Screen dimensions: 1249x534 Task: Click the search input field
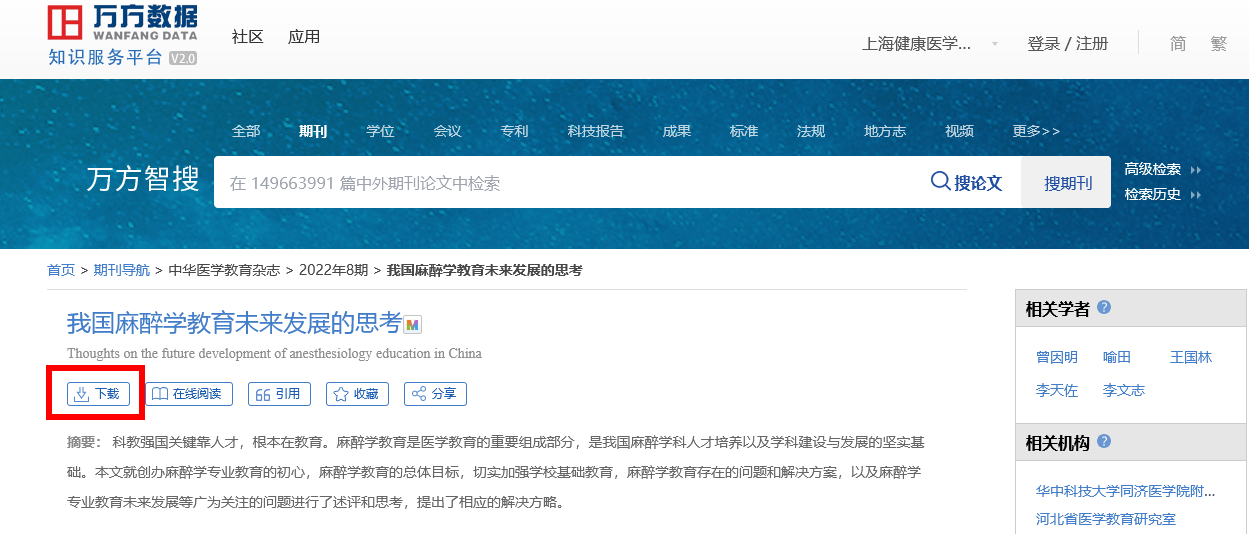click(x=560, y=183)
